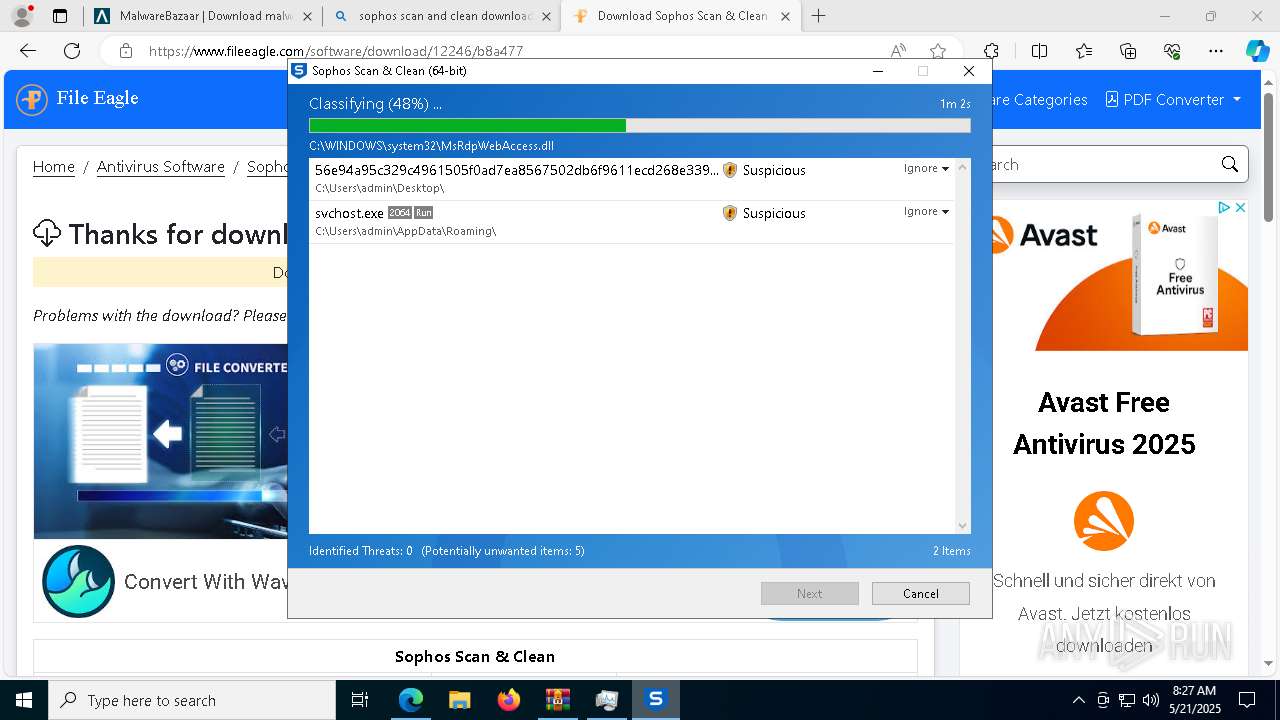Open split screen icon in Edge
This screenshot has height=720, width=1280.
(1039, 51)
